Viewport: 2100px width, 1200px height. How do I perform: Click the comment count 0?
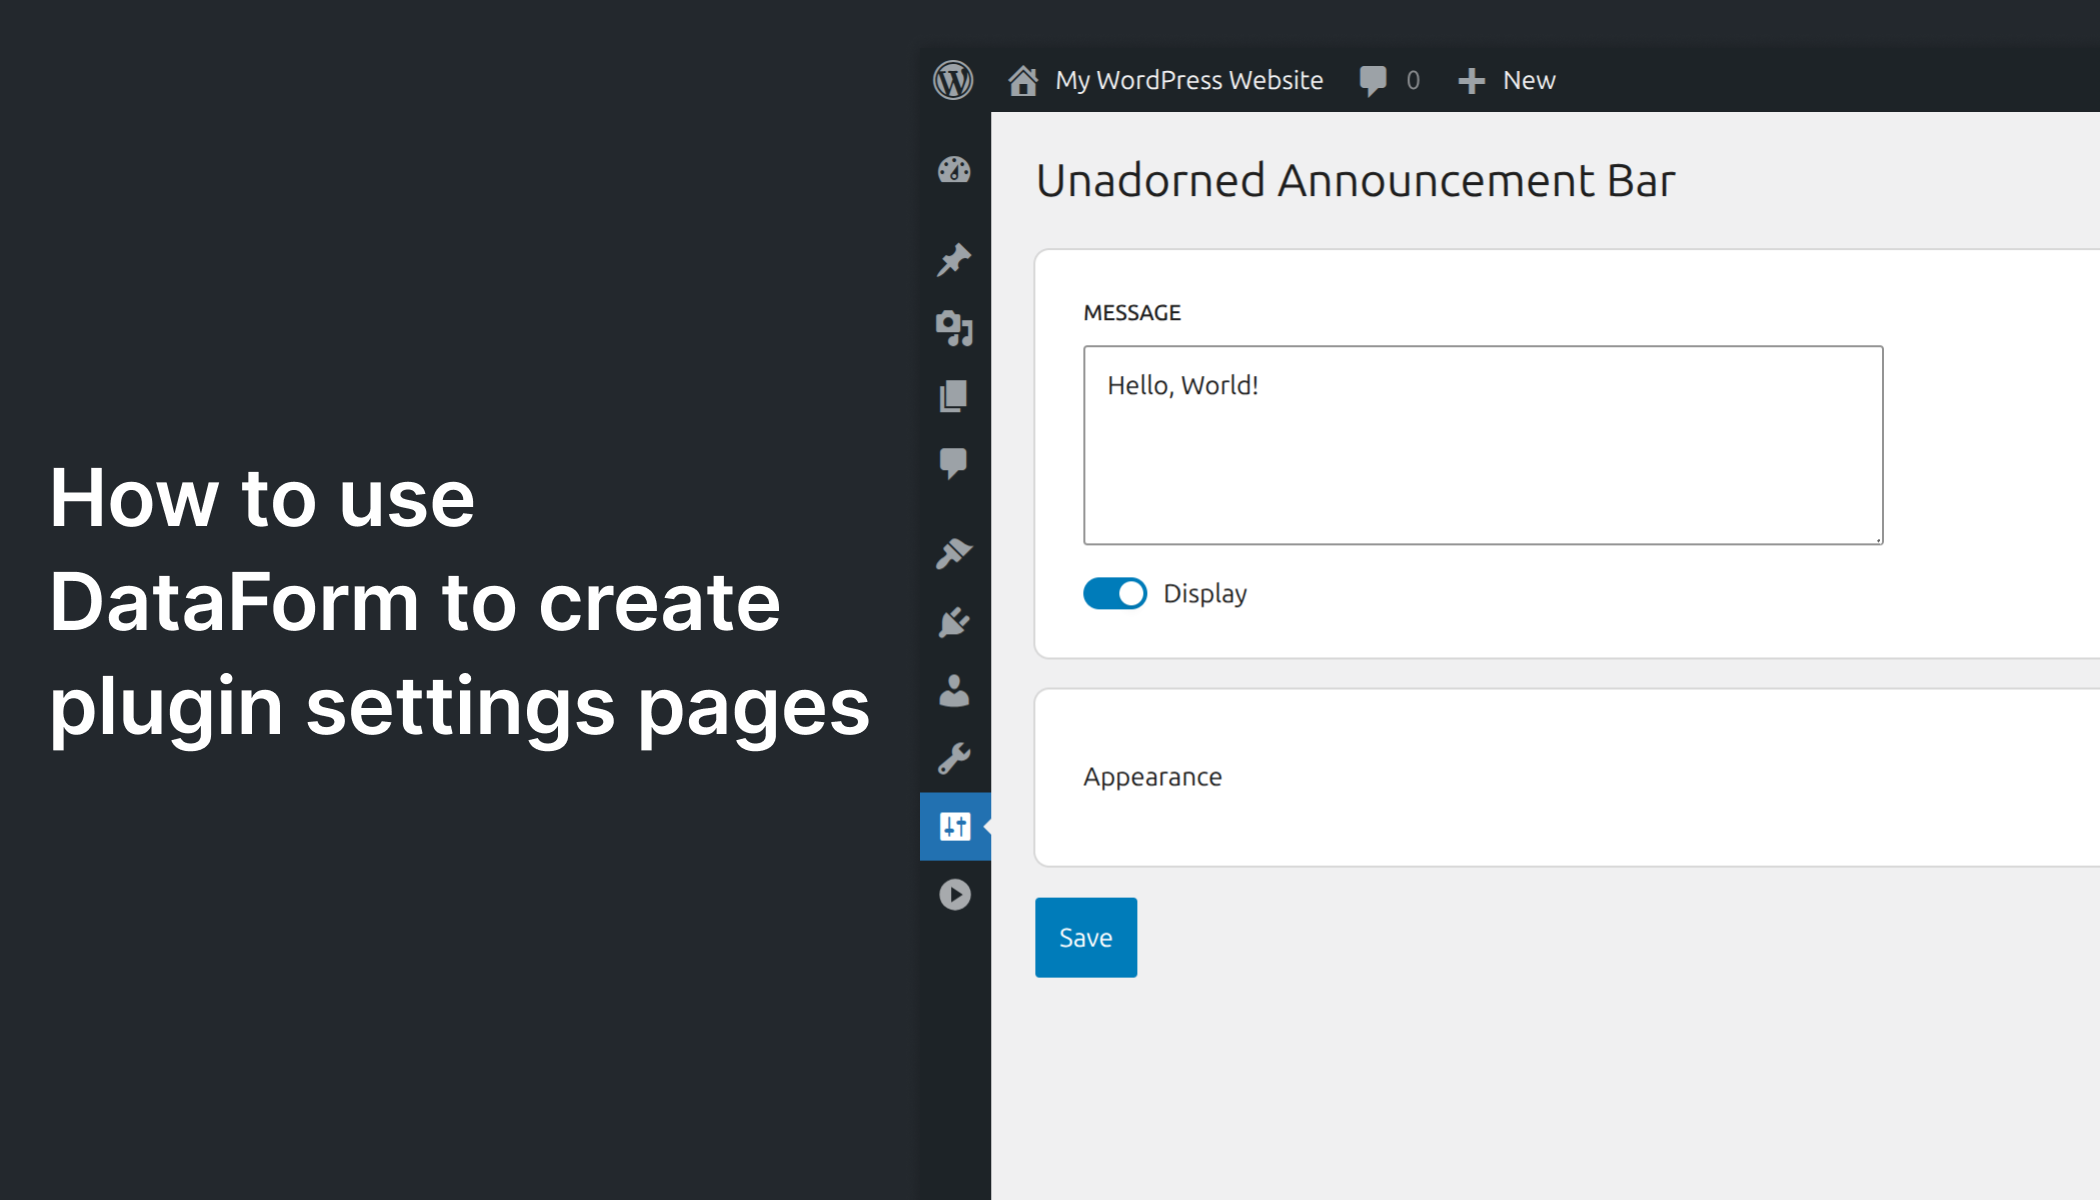click(1413, 80)
